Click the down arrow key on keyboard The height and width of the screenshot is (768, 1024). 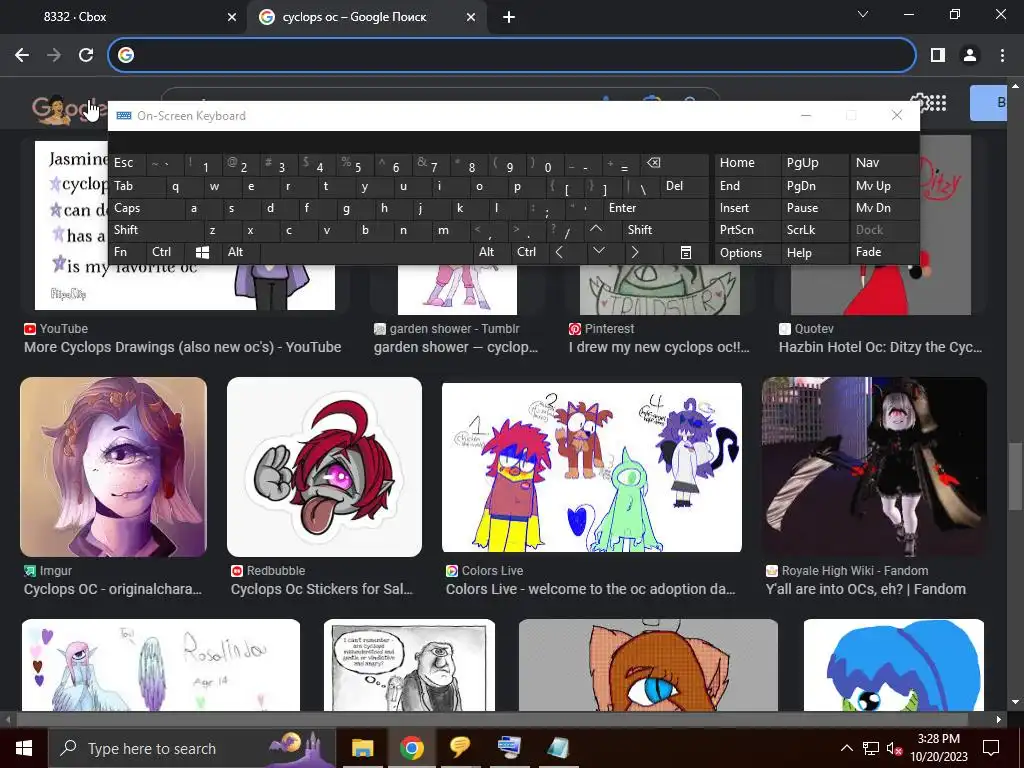(598, 251)
